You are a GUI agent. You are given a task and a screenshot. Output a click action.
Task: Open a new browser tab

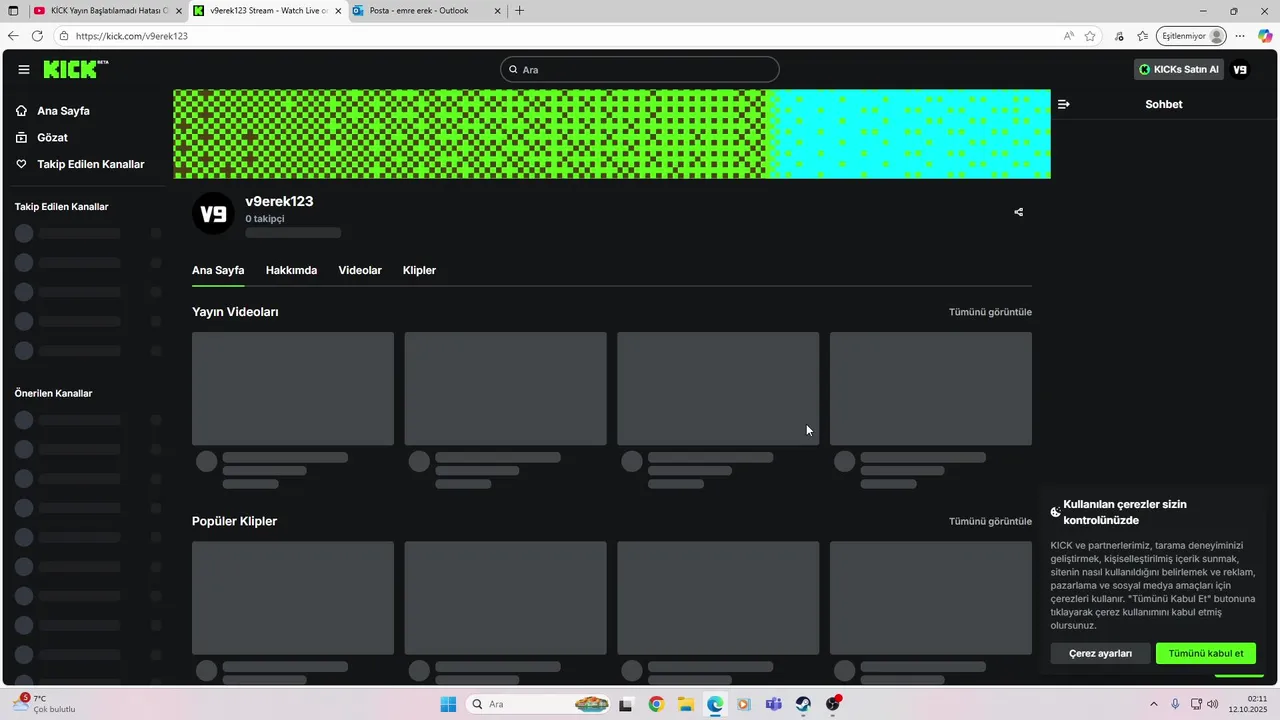click(519, 11)
